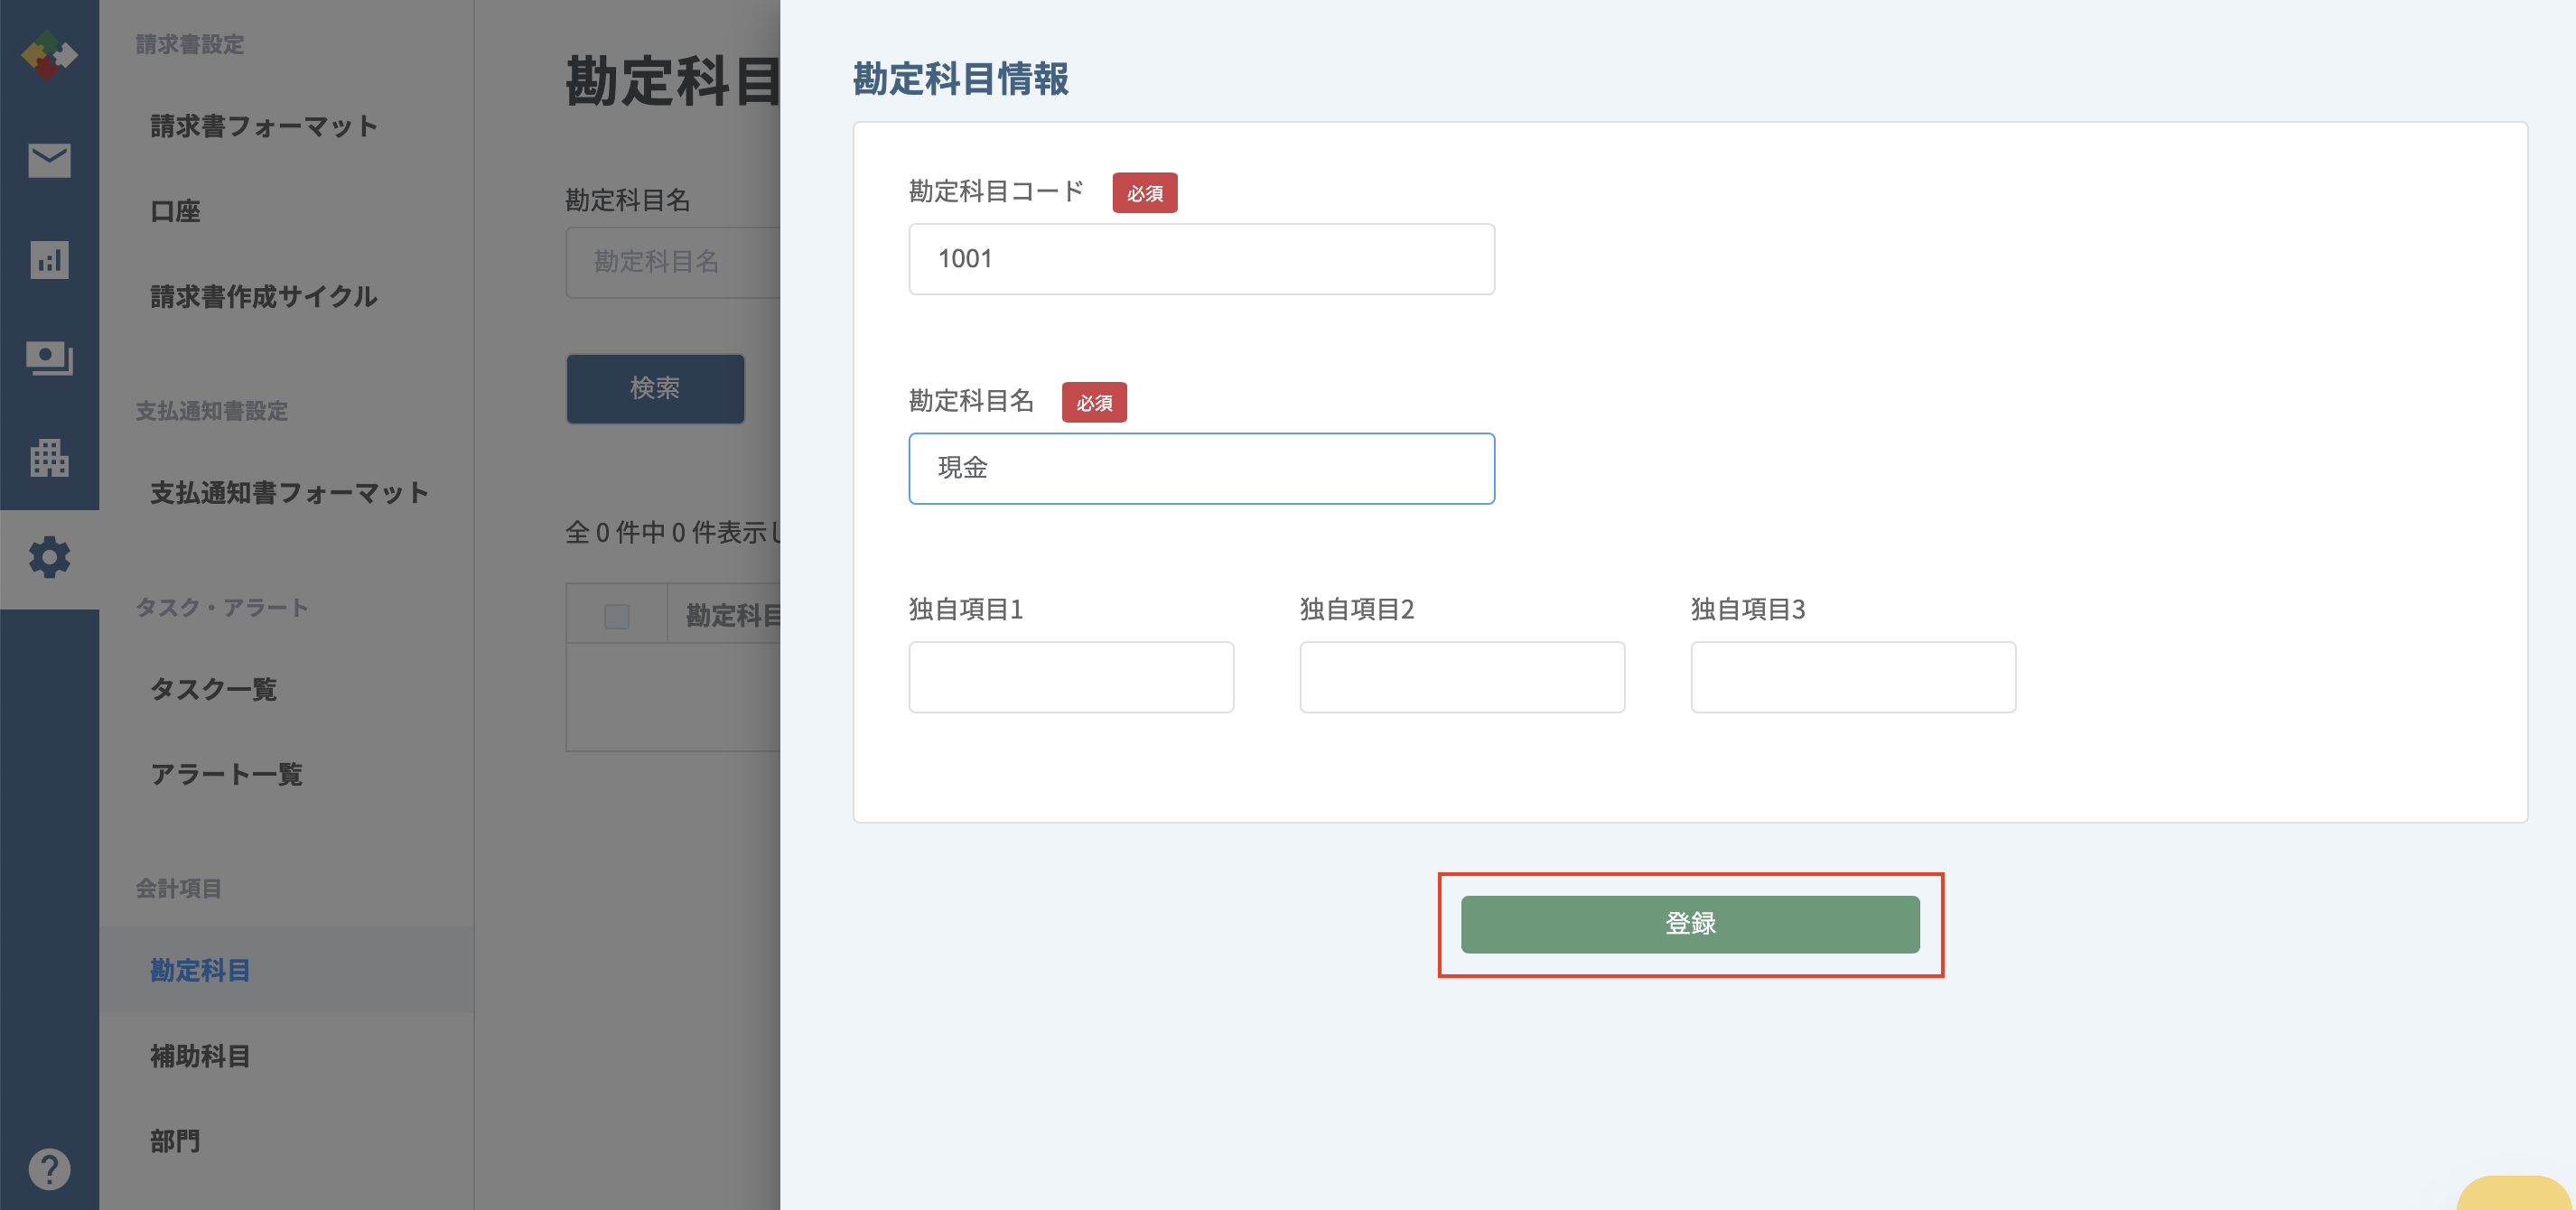The image size is (2576, 1210).
Task: Focus the 勘定科目名 field containing 現金
Action: coord(1201,468)
